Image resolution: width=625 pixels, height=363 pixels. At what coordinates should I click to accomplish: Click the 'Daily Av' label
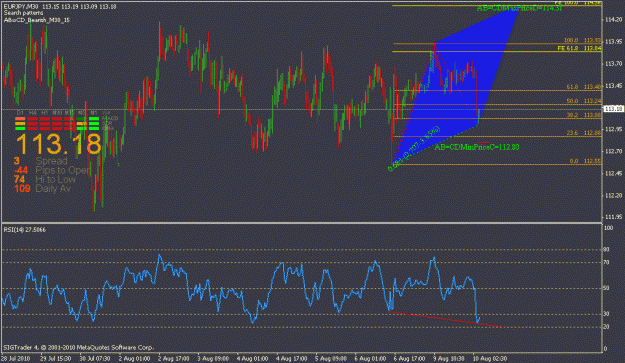tap(53, 188)
